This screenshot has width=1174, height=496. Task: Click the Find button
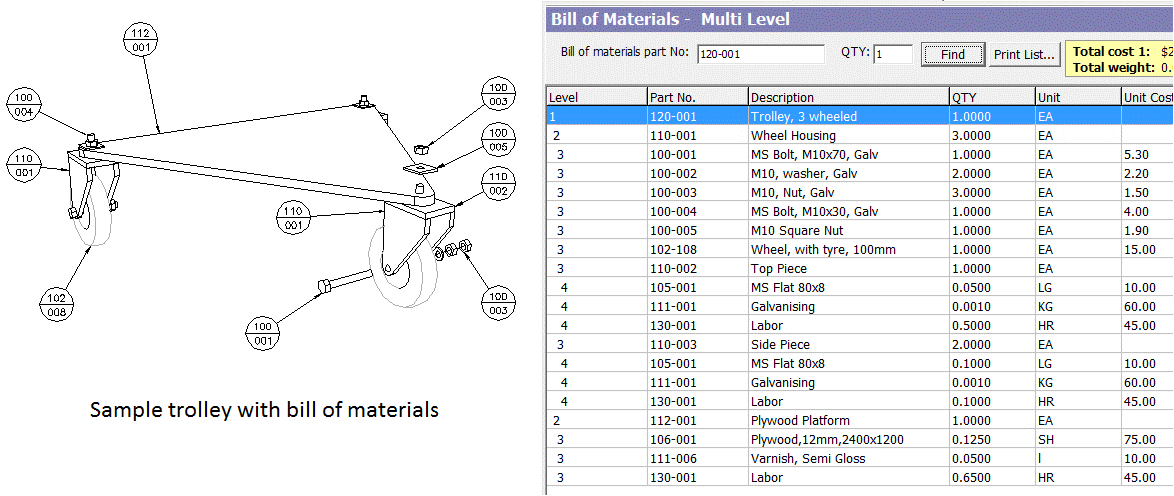pos(952,54)
